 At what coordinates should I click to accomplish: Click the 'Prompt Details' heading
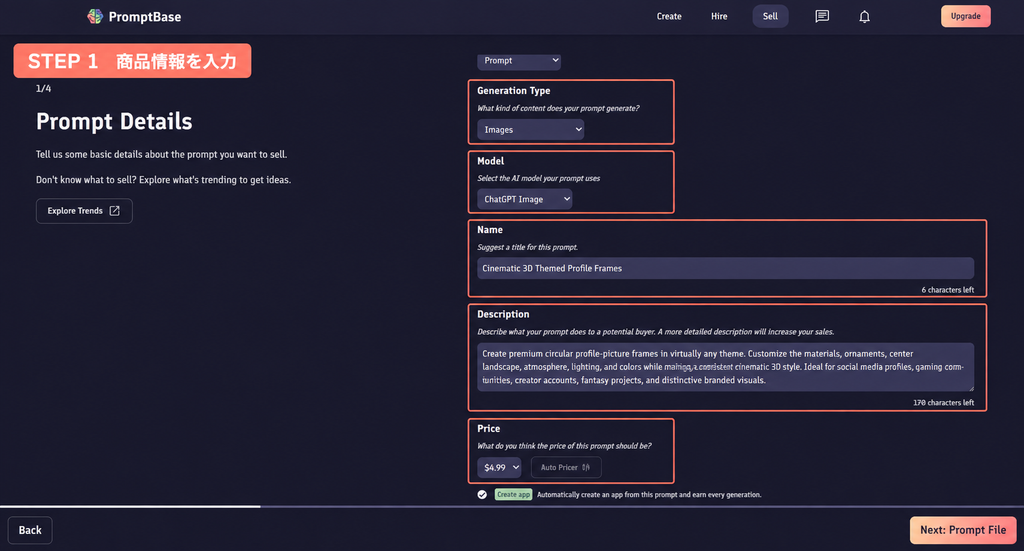(114, 121)
